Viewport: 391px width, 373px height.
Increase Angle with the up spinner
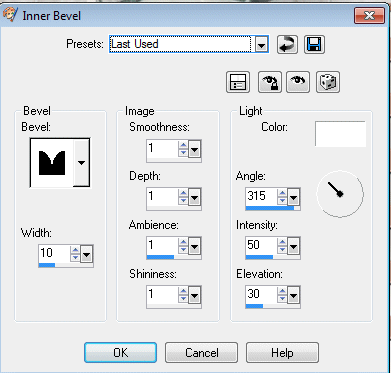282,193
